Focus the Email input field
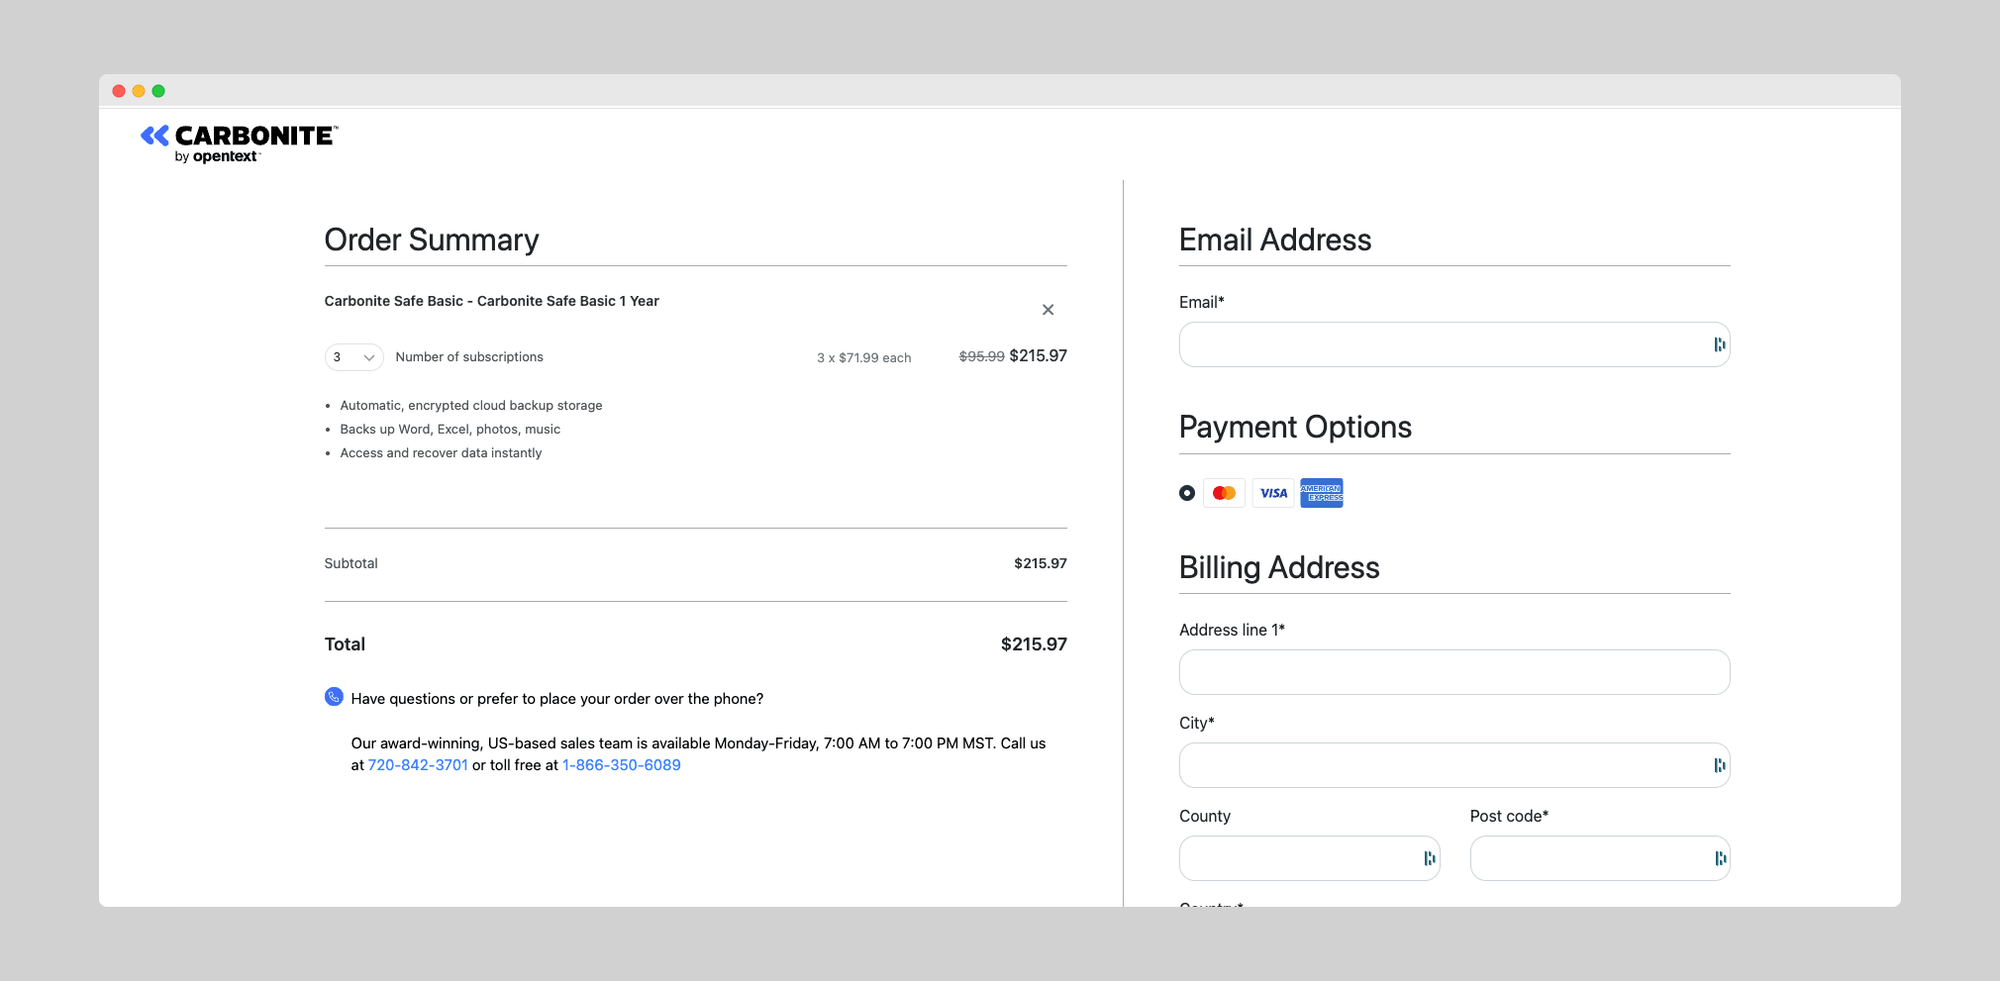2000x981 pixels. pyautogui.click(x=1454, y=345)
